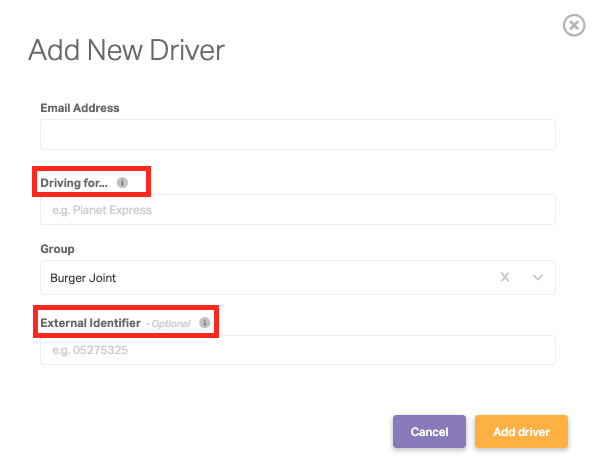
Task: Click the Driving for text field
Action: point(298,209)
